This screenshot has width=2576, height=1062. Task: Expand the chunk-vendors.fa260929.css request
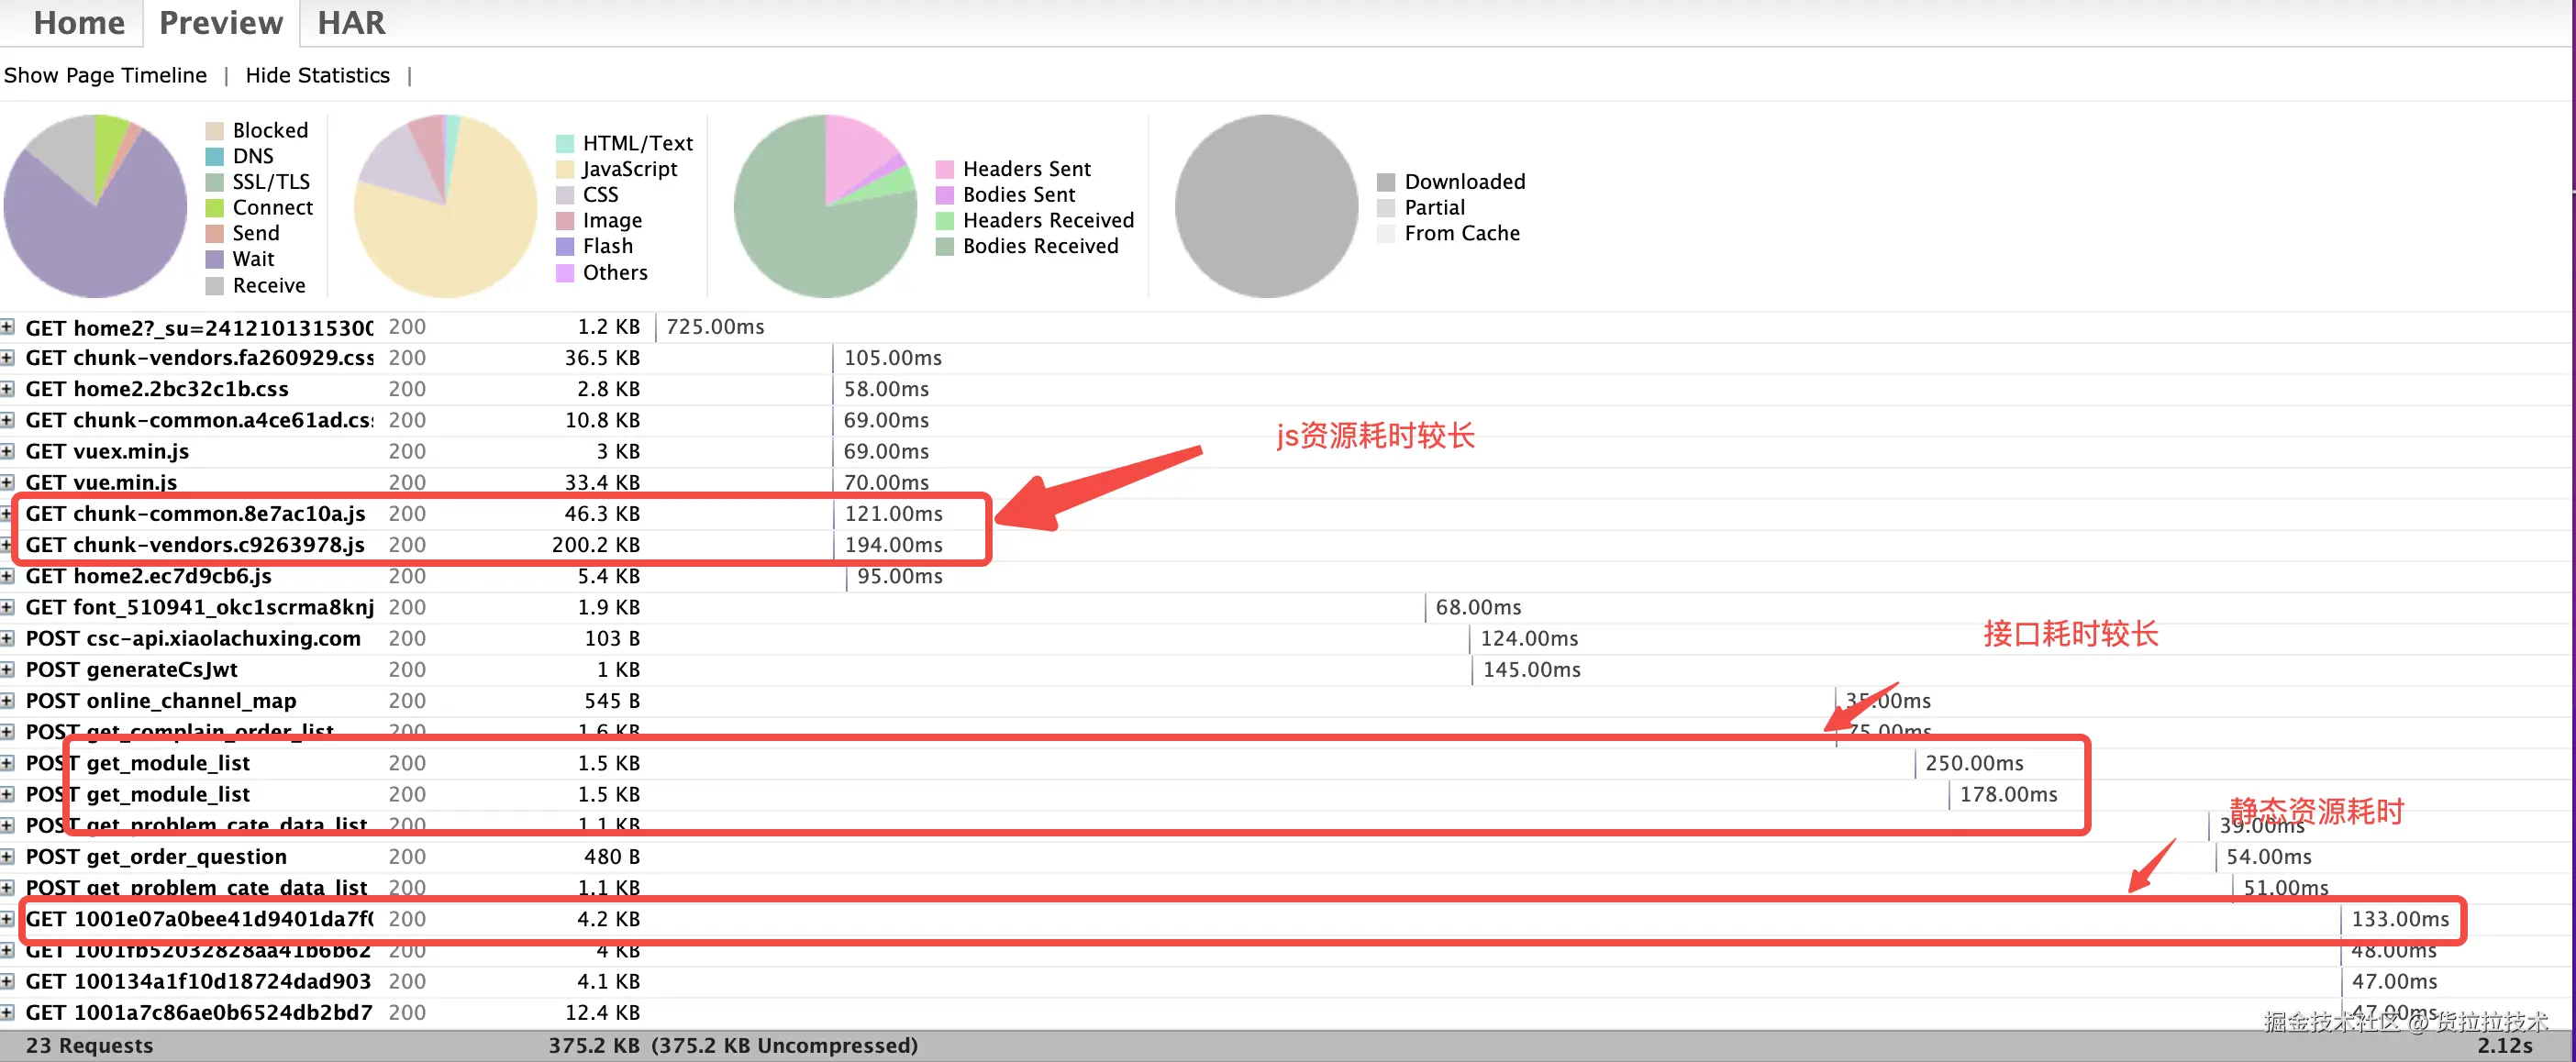point(8,358)
